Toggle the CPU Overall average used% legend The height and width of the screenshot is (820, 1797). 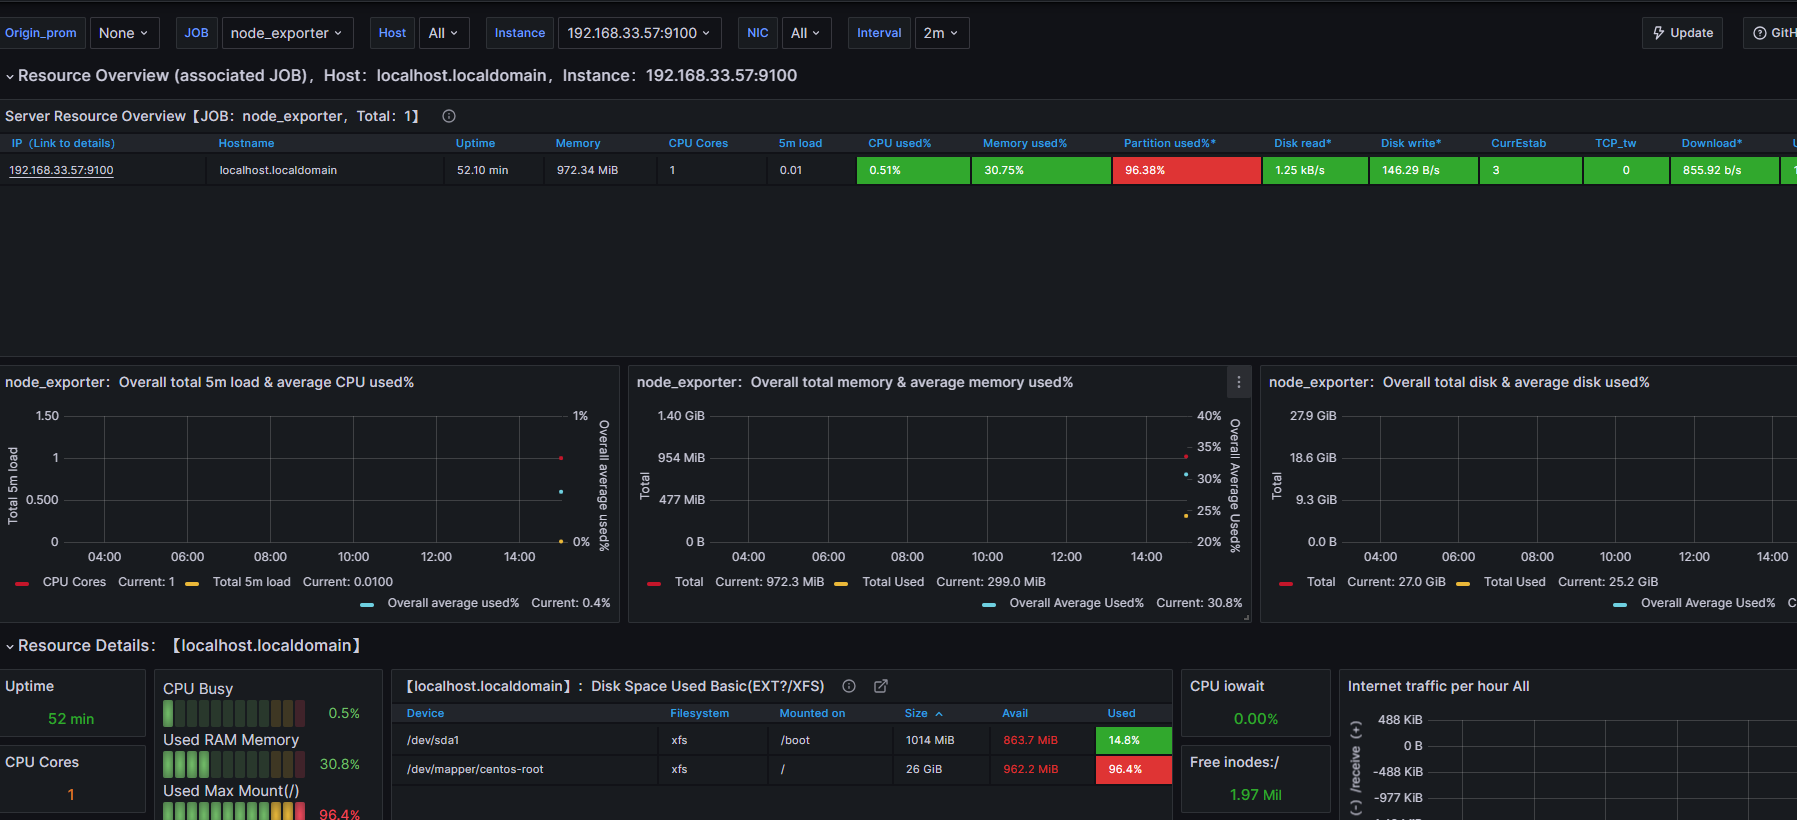pyautogui.click(x=453, y=603)
